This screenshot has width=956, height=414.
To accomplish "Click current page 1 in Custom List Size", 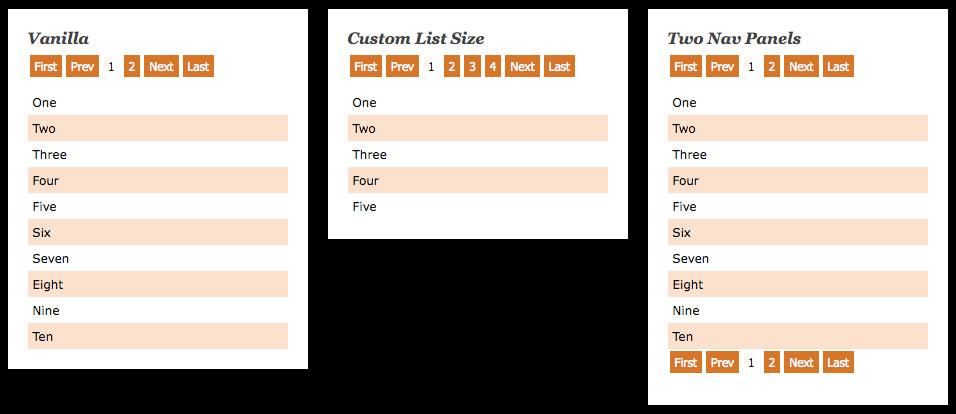I will click(x=431, y=67).
